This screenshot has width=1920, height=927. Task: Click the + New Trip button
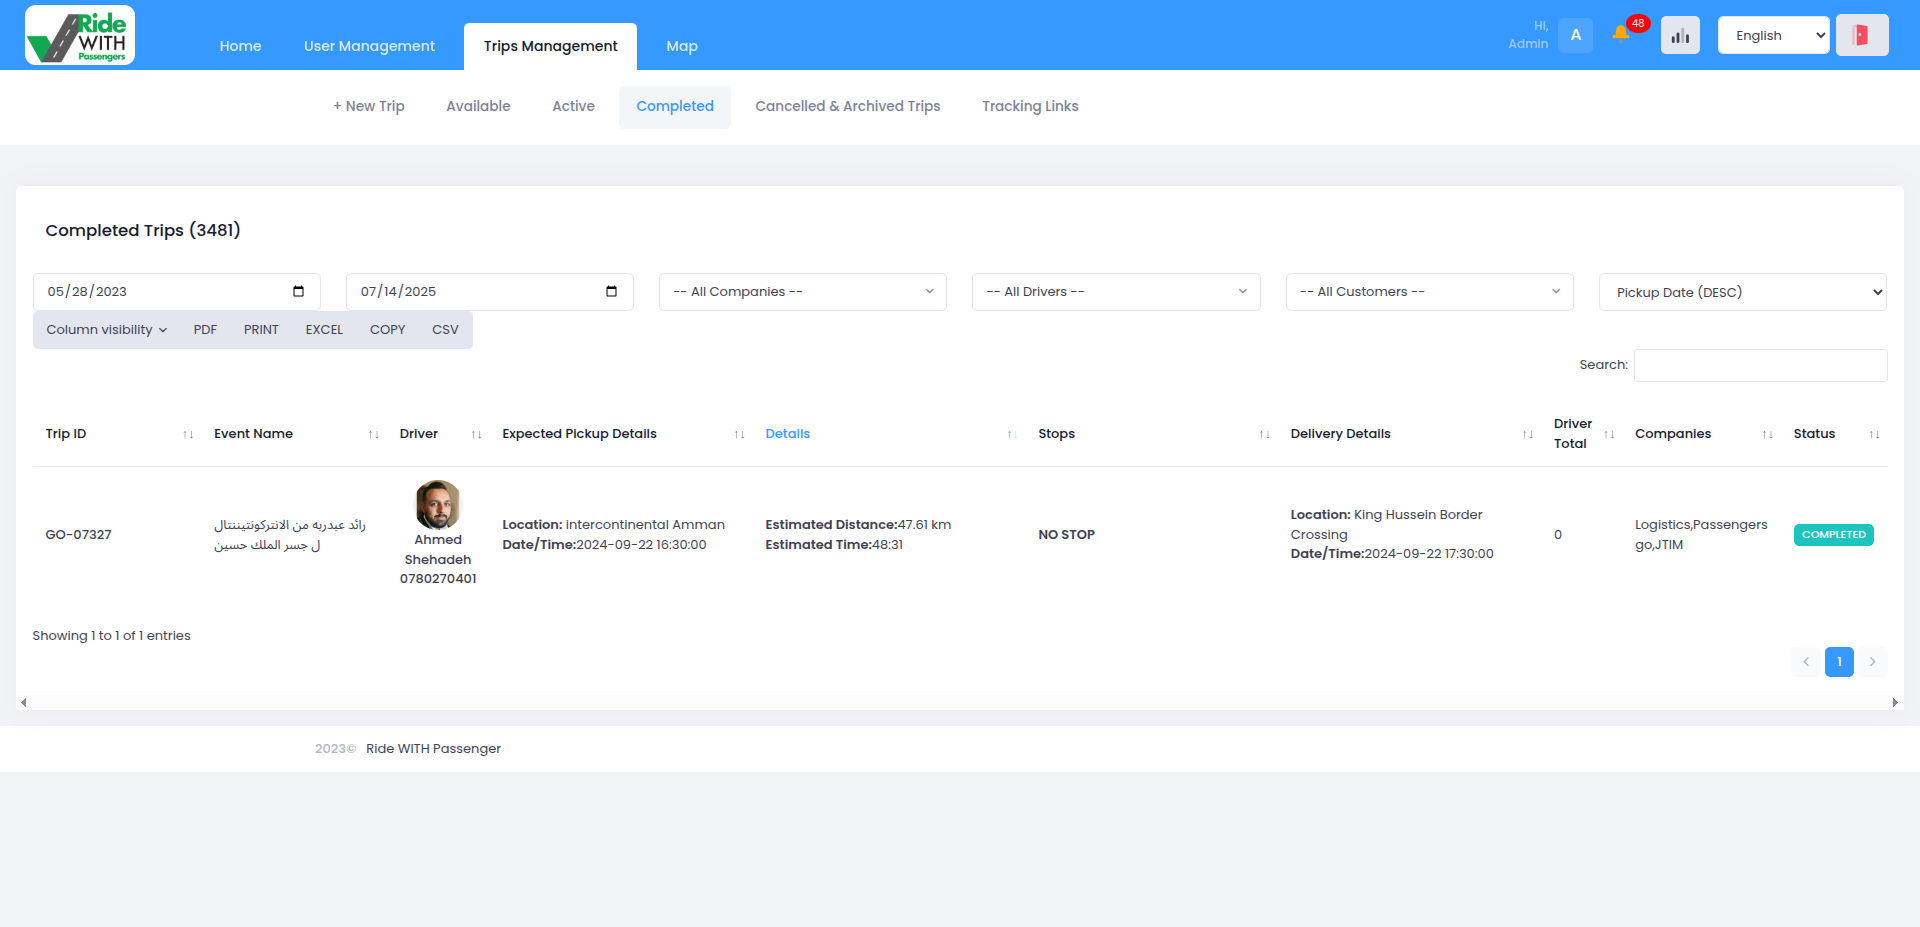point(368,106)
